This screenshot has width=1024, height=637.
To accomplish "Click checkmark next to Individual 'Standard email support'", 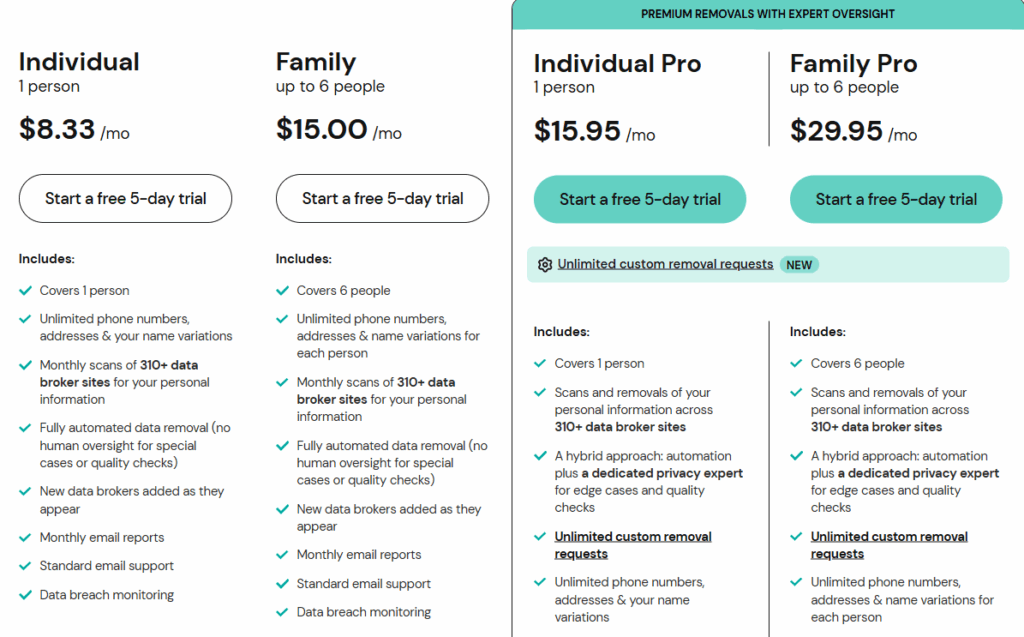I will [25, 566].
